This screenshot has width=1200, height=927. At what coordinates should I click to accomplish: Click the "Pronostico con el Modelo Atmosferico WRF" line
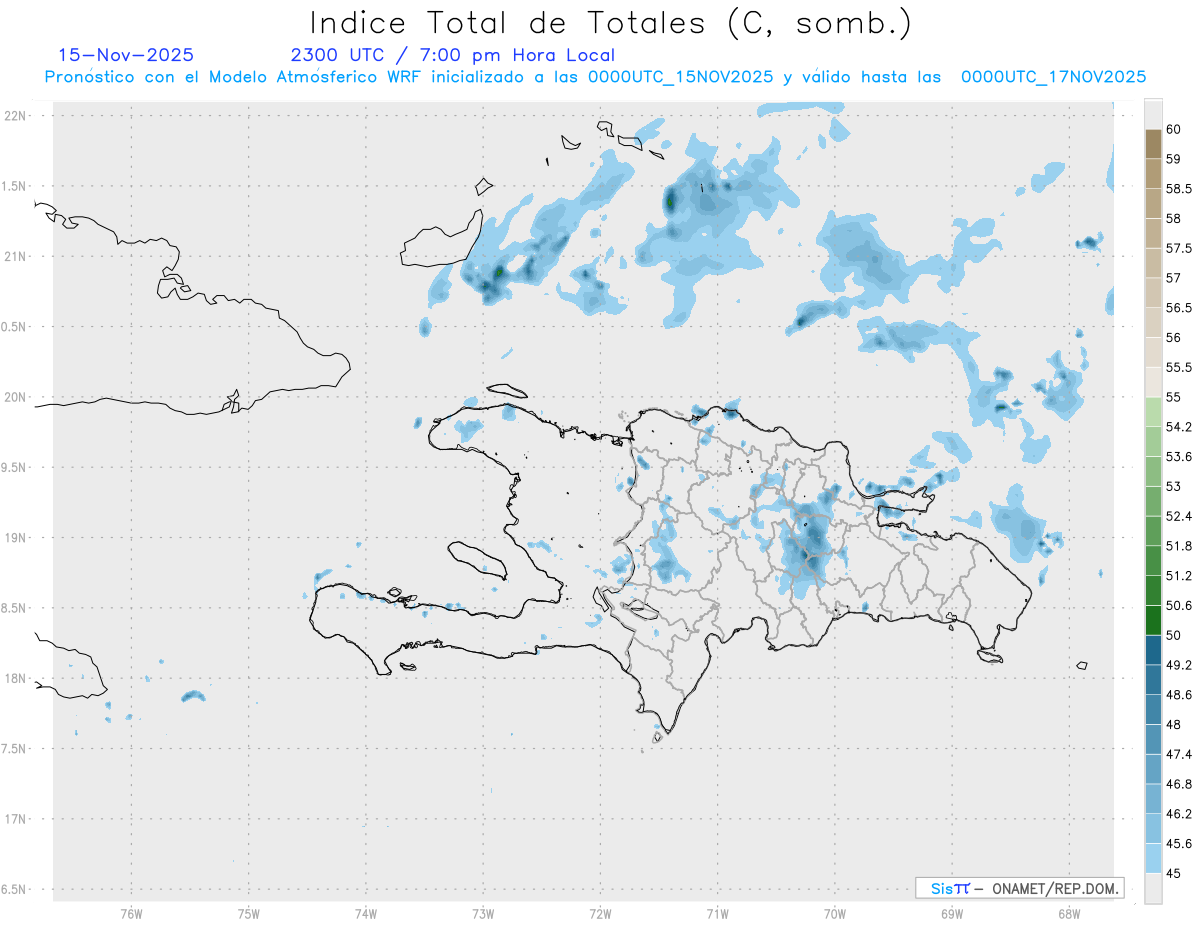pyautogui.click(x=595, y=77)
